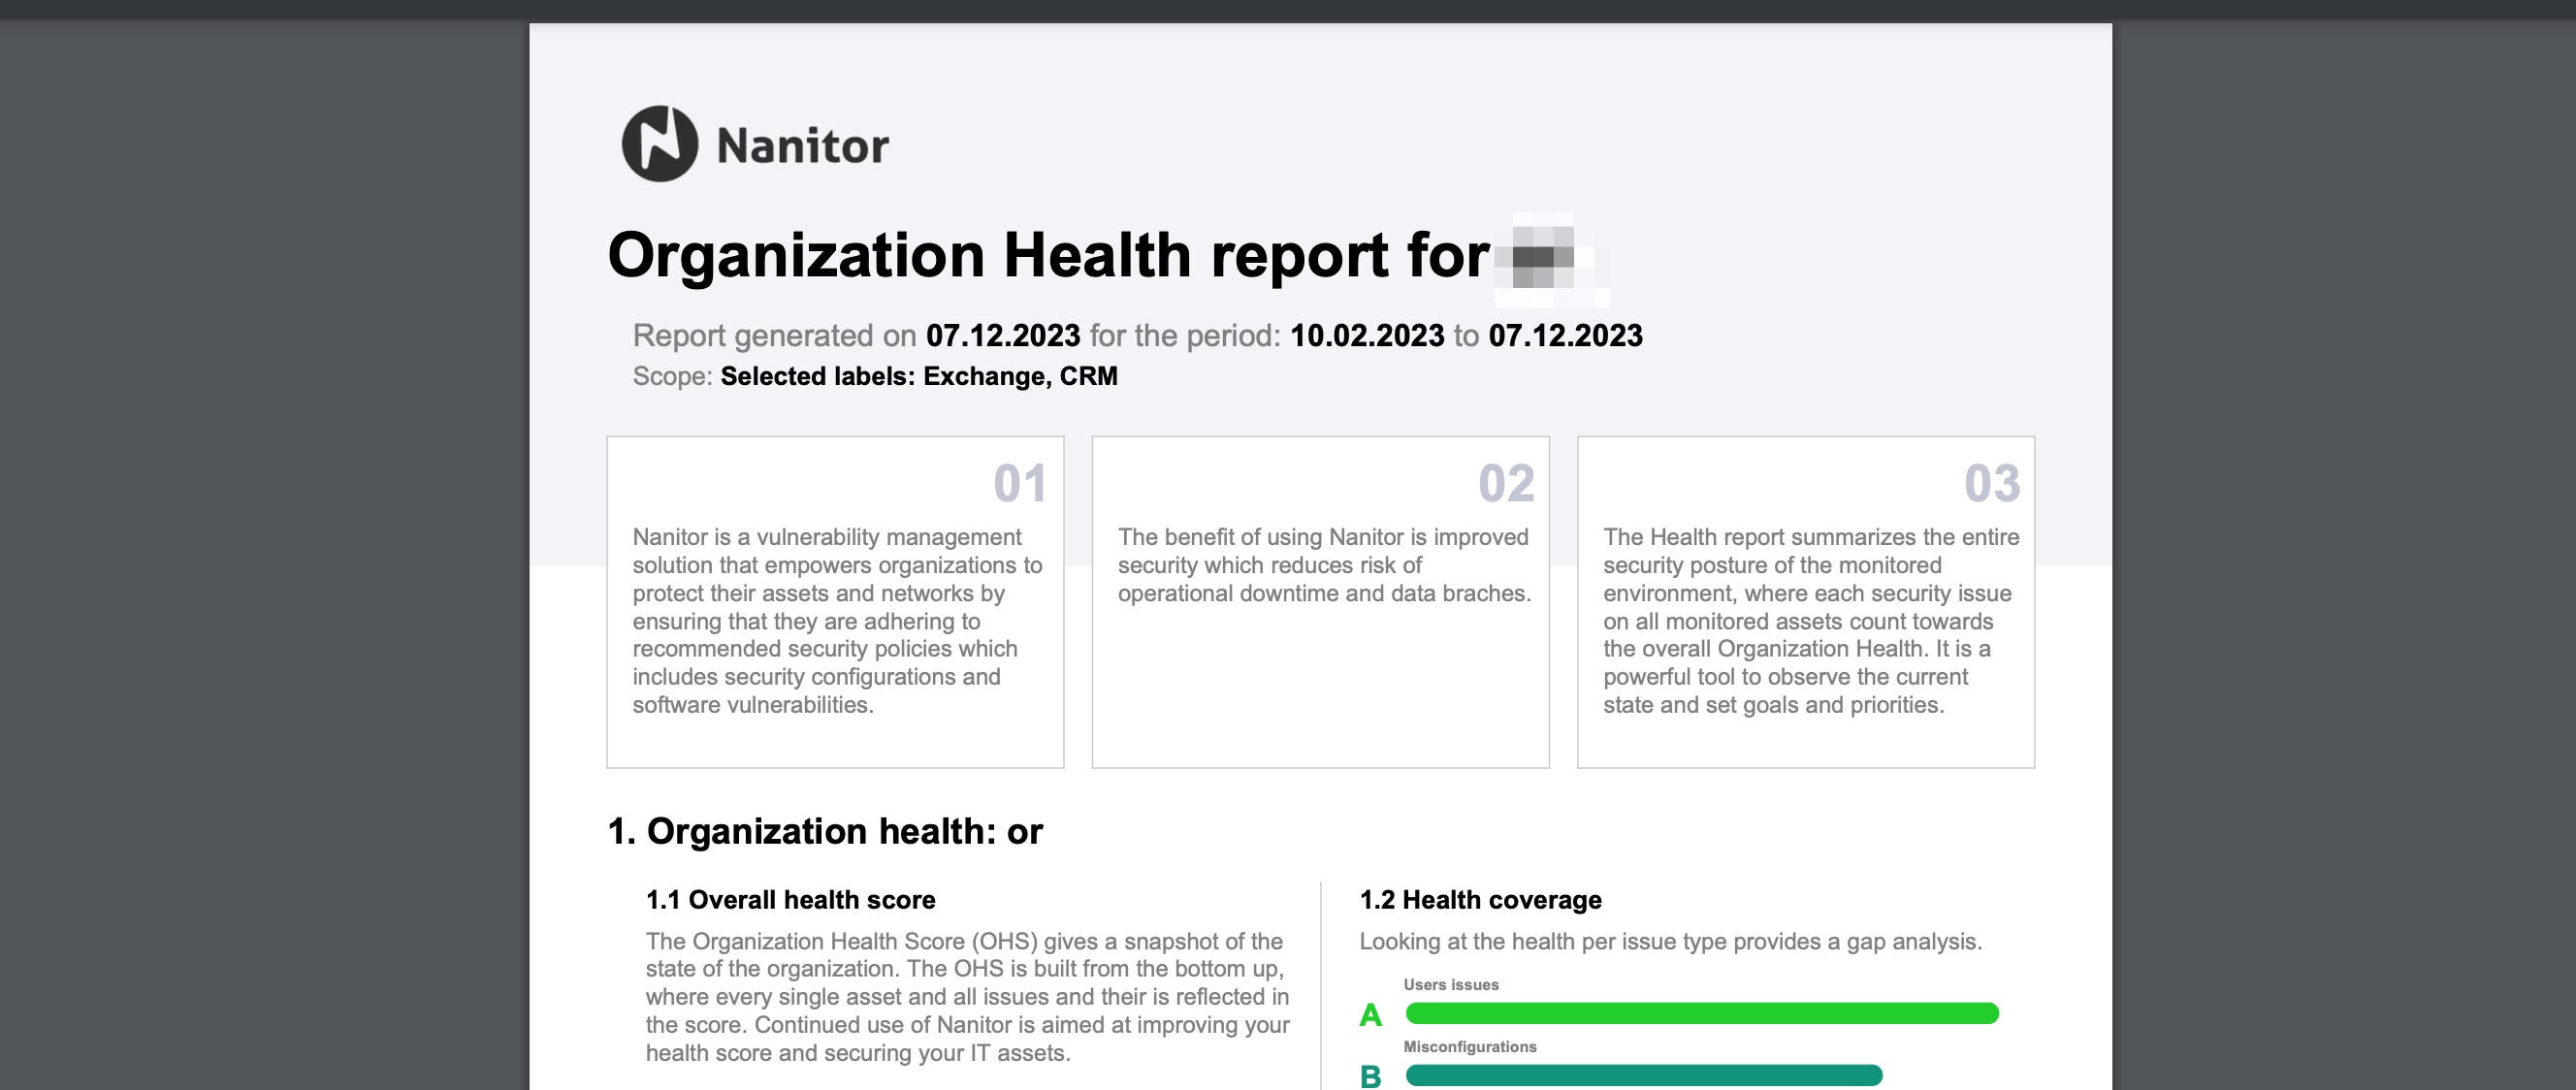Viewport: 2576px width, 1090px height.
Task: Click the 1.1 Overall health score heading
Action: (790, 900)
